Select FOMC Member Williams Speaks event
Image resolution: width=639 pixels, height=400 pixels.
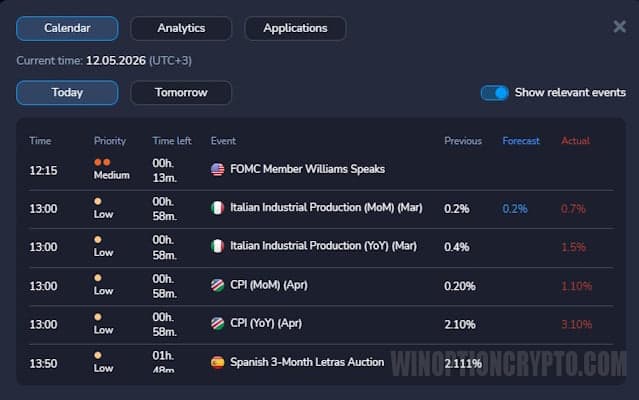click(307, 169)
